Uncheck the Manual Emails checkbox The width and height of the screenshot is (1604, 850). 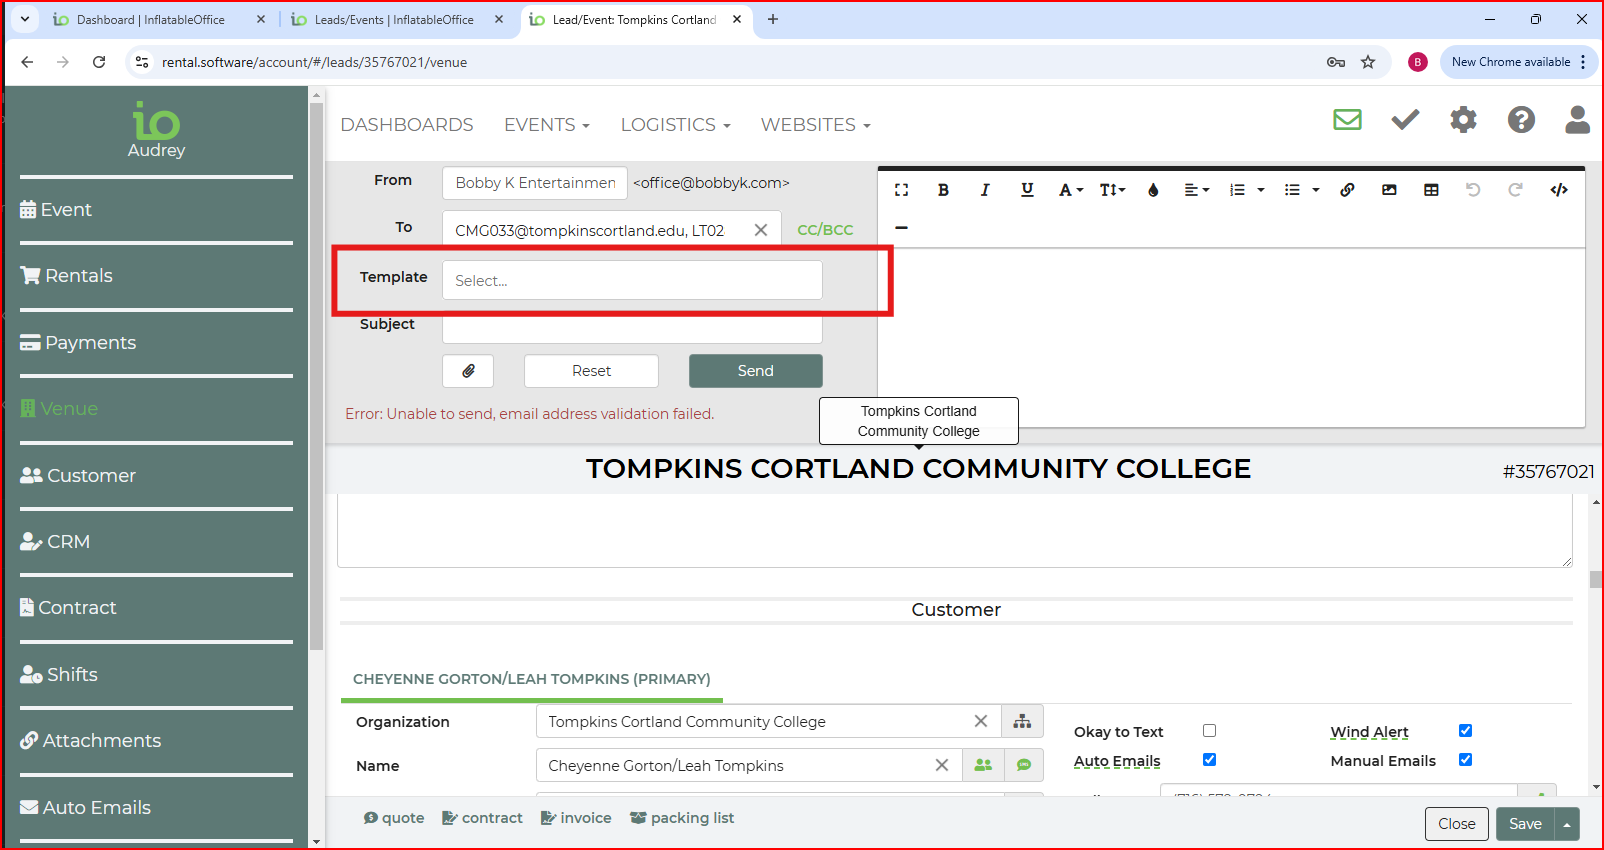coord(1465,760)
